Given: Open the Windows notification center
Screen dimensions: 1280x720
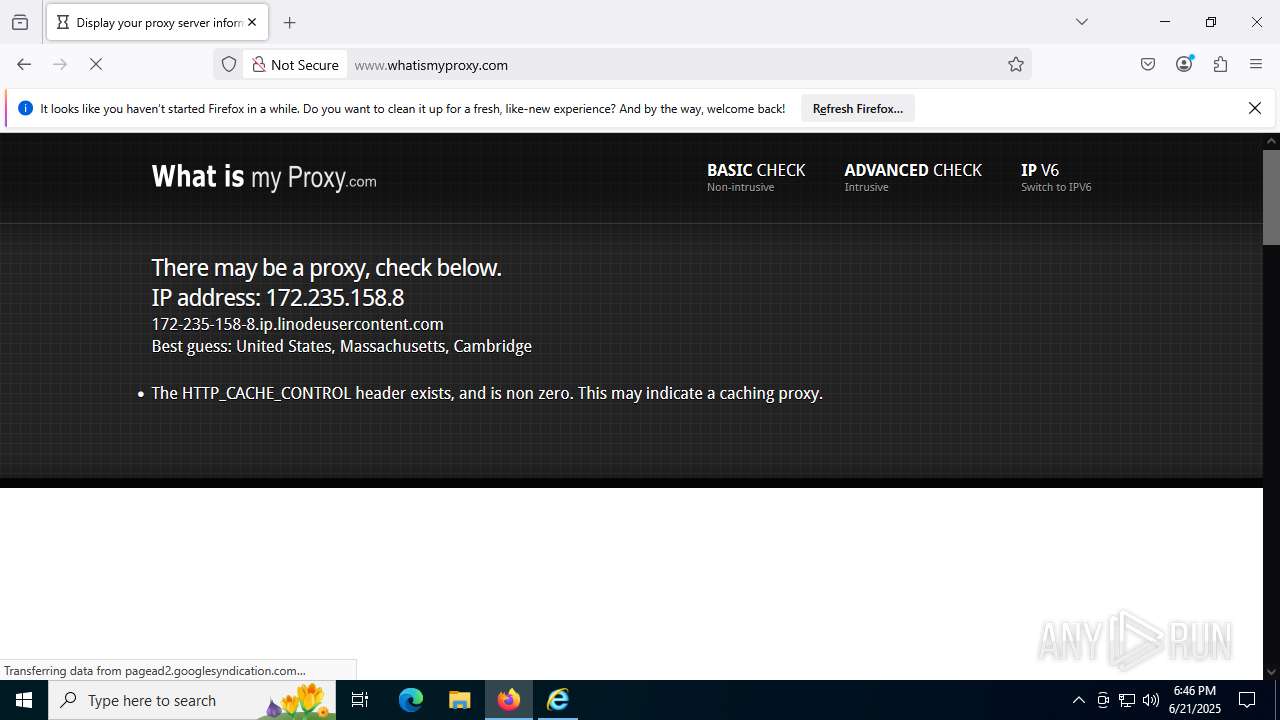Looking at the screenshot, I should point(1247,700).
